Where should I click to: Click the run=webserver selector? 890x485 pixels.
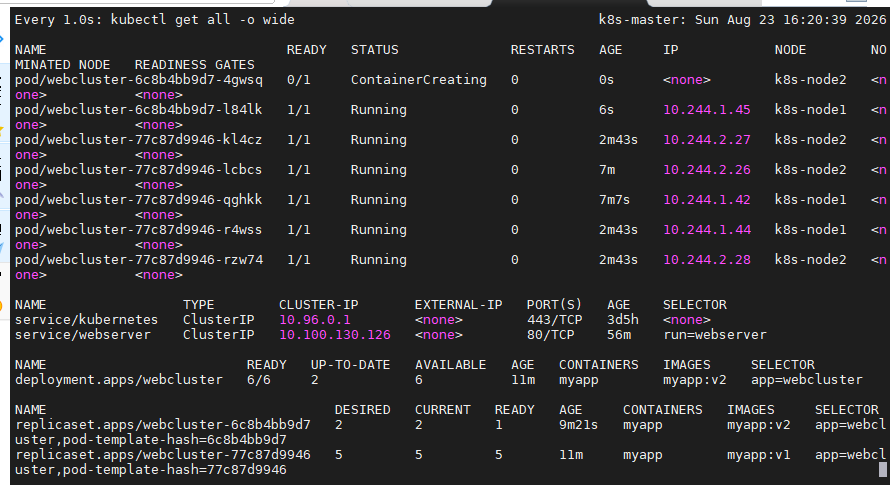pos(715,335)
